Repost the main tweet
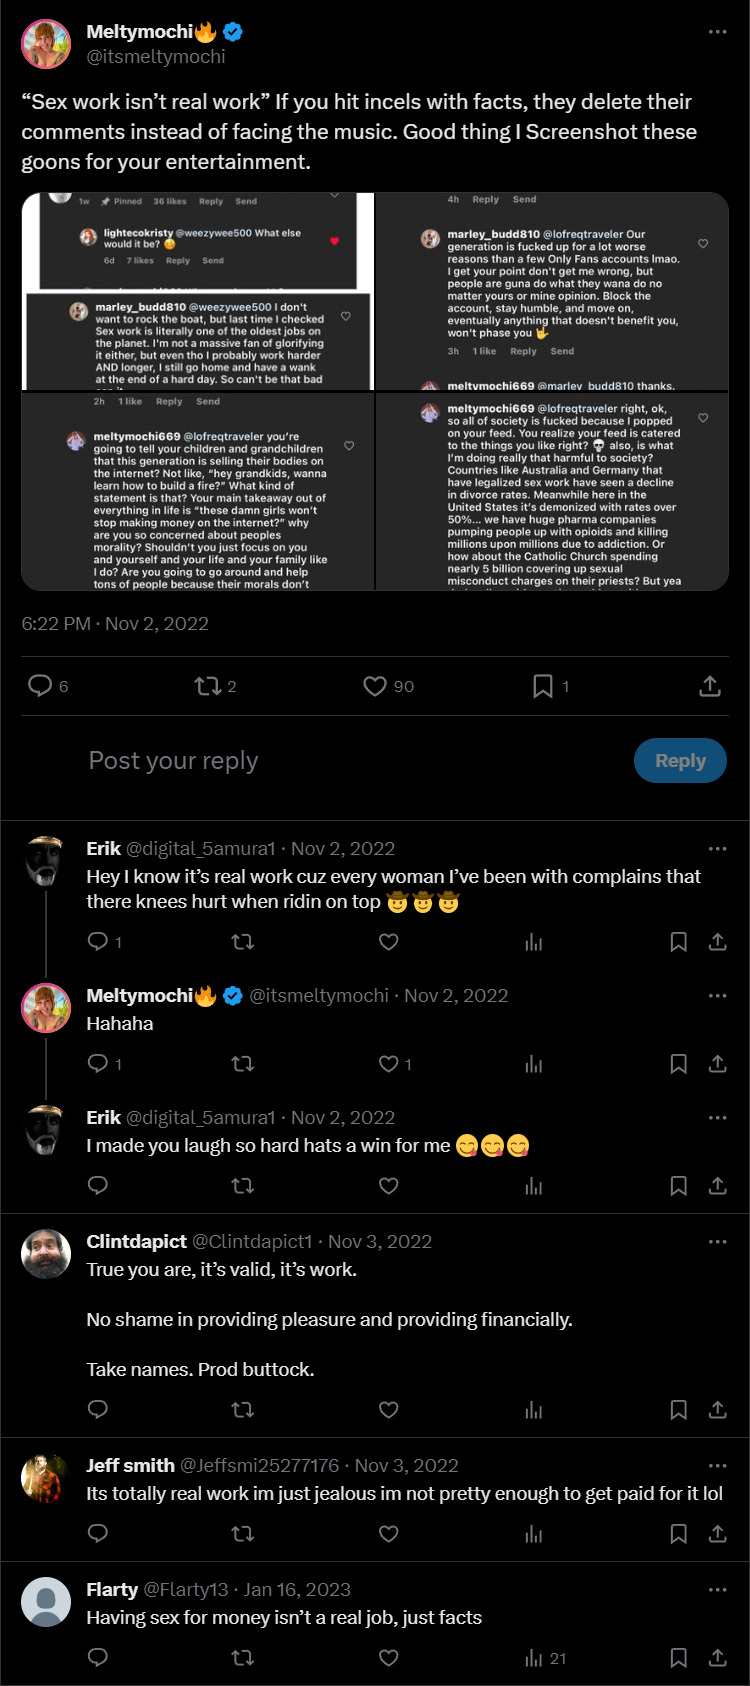The height and width of the screenshot is (1686, 750). point(208,686)
